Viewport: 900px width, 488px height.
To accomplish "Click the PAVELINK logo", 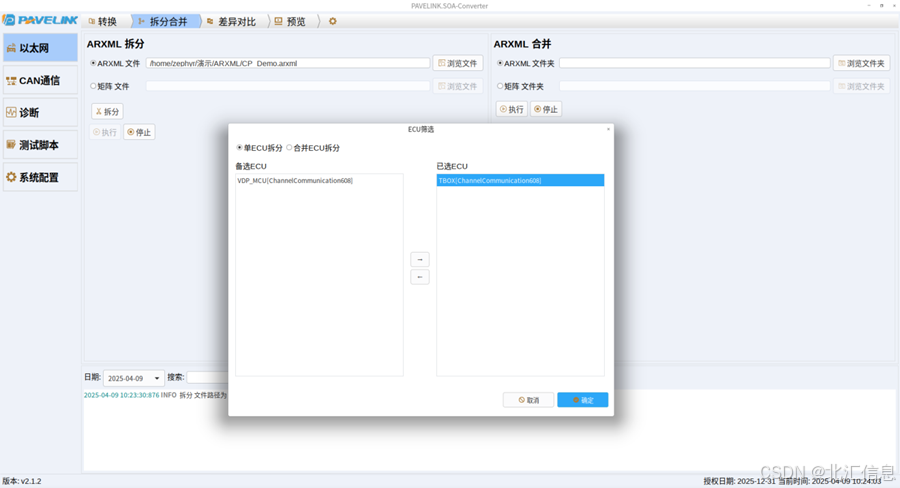I will tap(40, 20).
